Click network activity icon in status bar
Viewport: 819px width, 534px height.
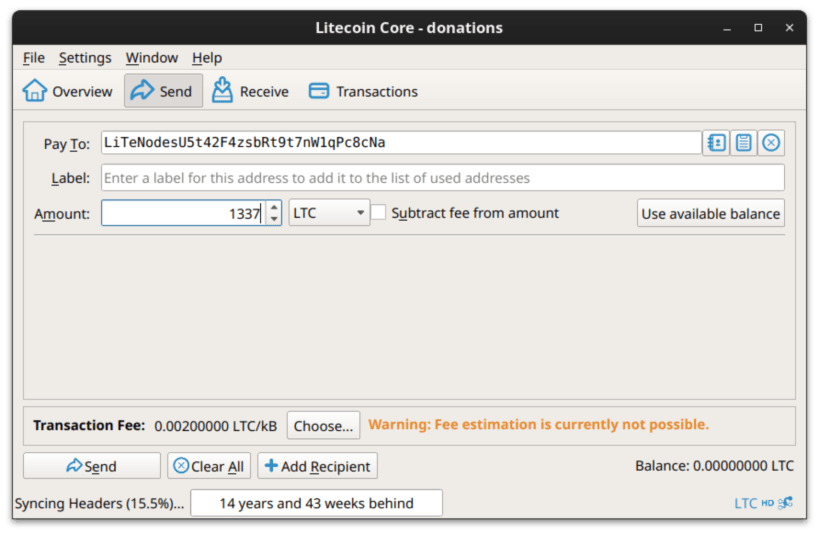pos(785,503)
